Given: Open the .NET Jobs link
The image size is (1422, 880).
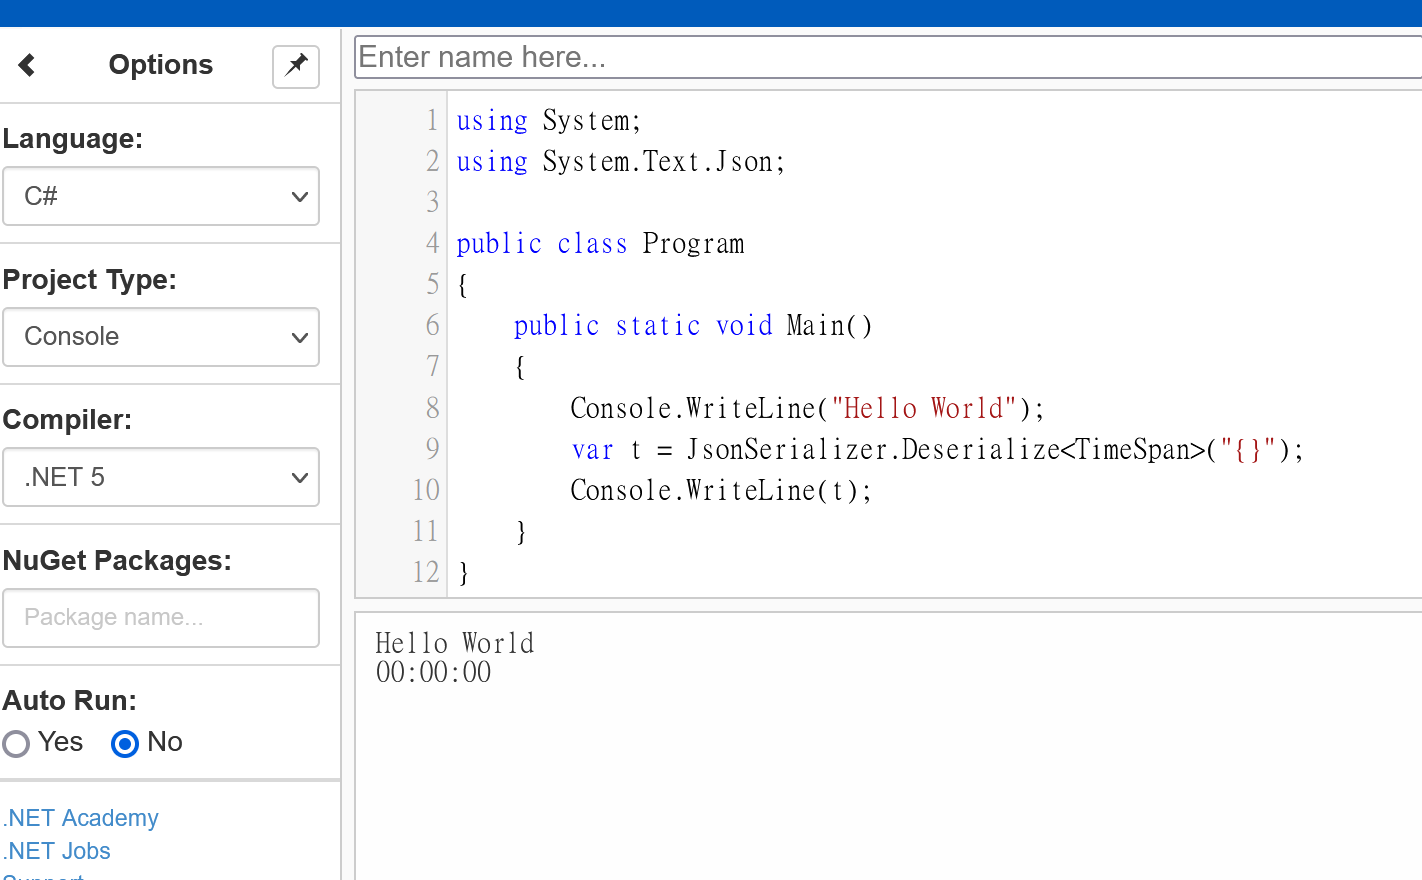Looking at the screenshot, I should [57, 851].
